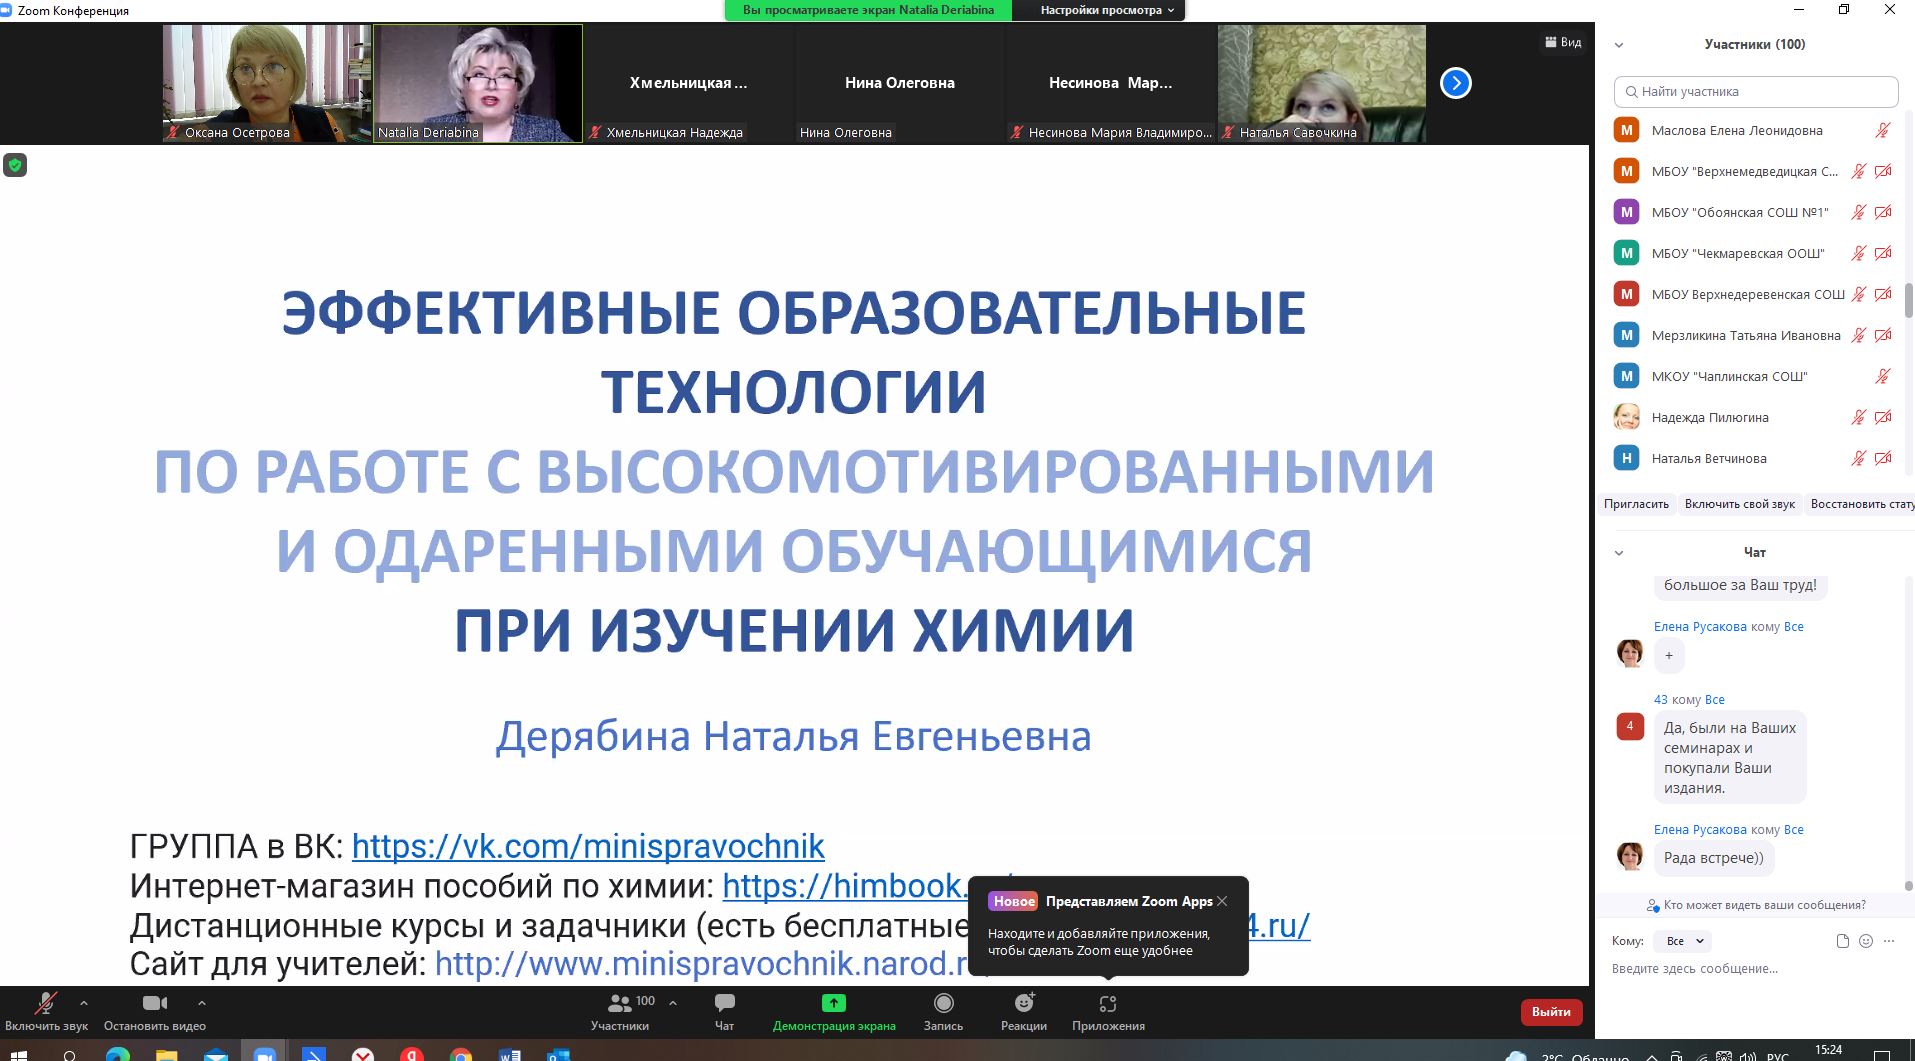The width and height of the screenshot is (1915, 1061).
Task: Click muted mic icon for МКОУ "Чаплинская СОШ"
Action: [x=1882, y=376]
